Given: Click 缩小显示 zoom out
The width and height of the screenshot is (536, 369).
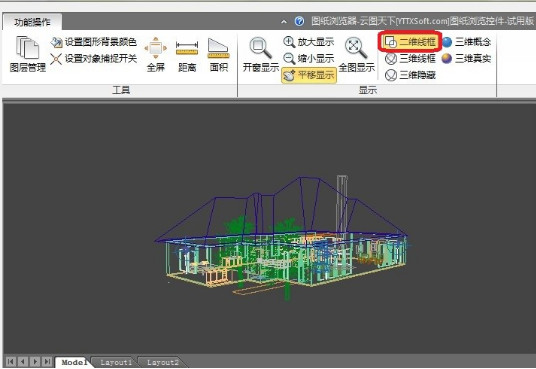Looking at the screenshot, I should pos(309,58).
